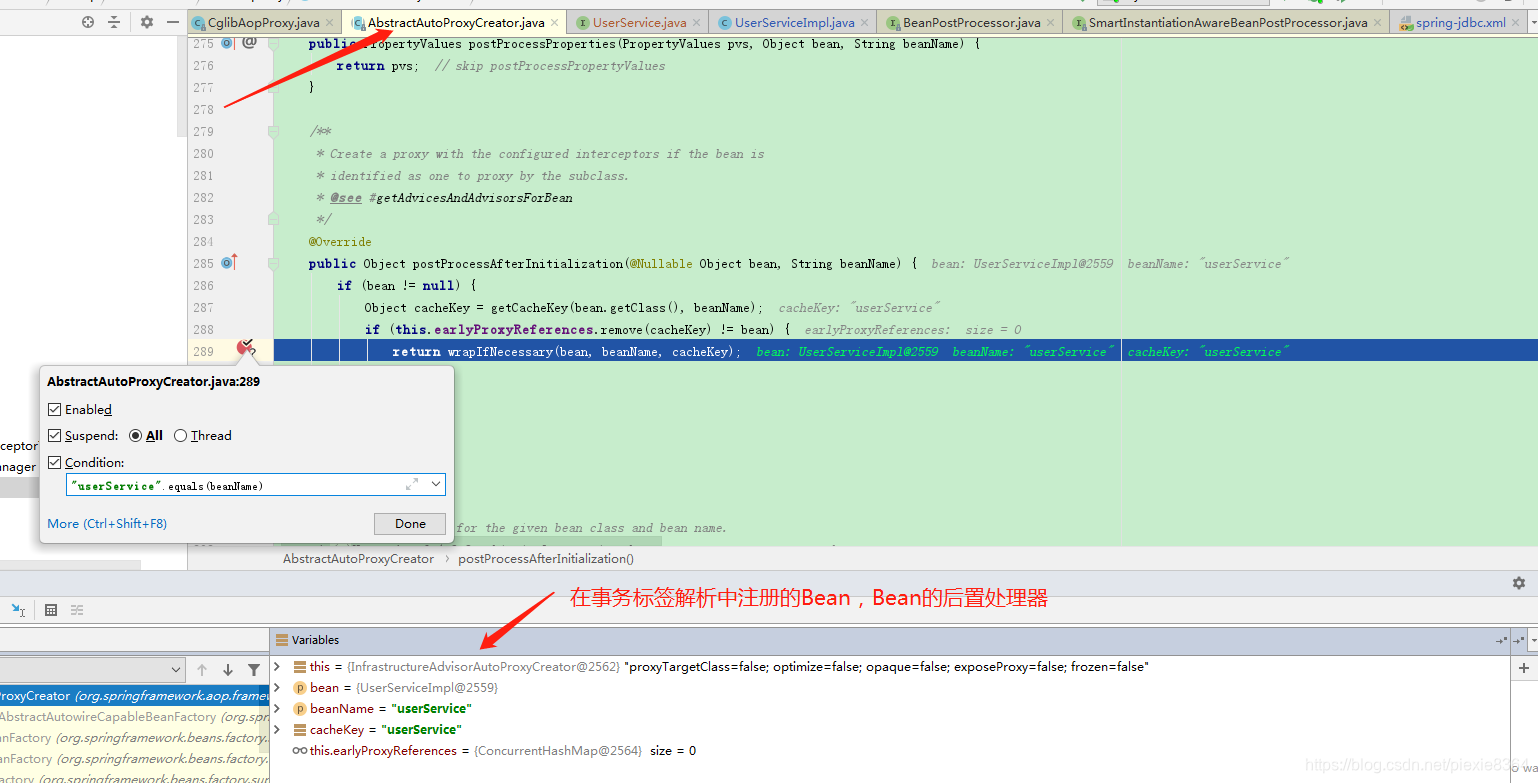Viewport: 1538px width, 783px height.
Task: Show hidden editor tabs dropdown arrow
Action: (x=1533, y=23)
